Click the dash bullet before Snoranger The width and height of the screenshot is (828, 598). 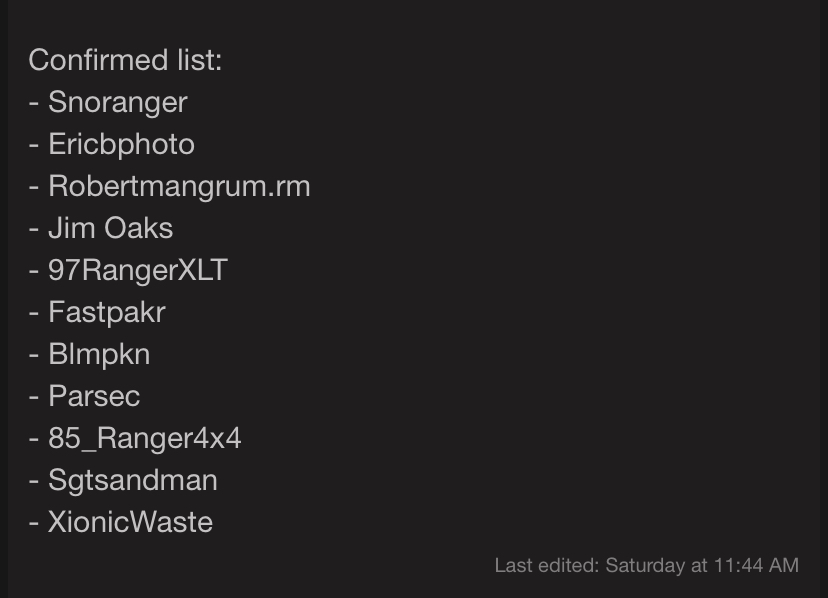34,103
